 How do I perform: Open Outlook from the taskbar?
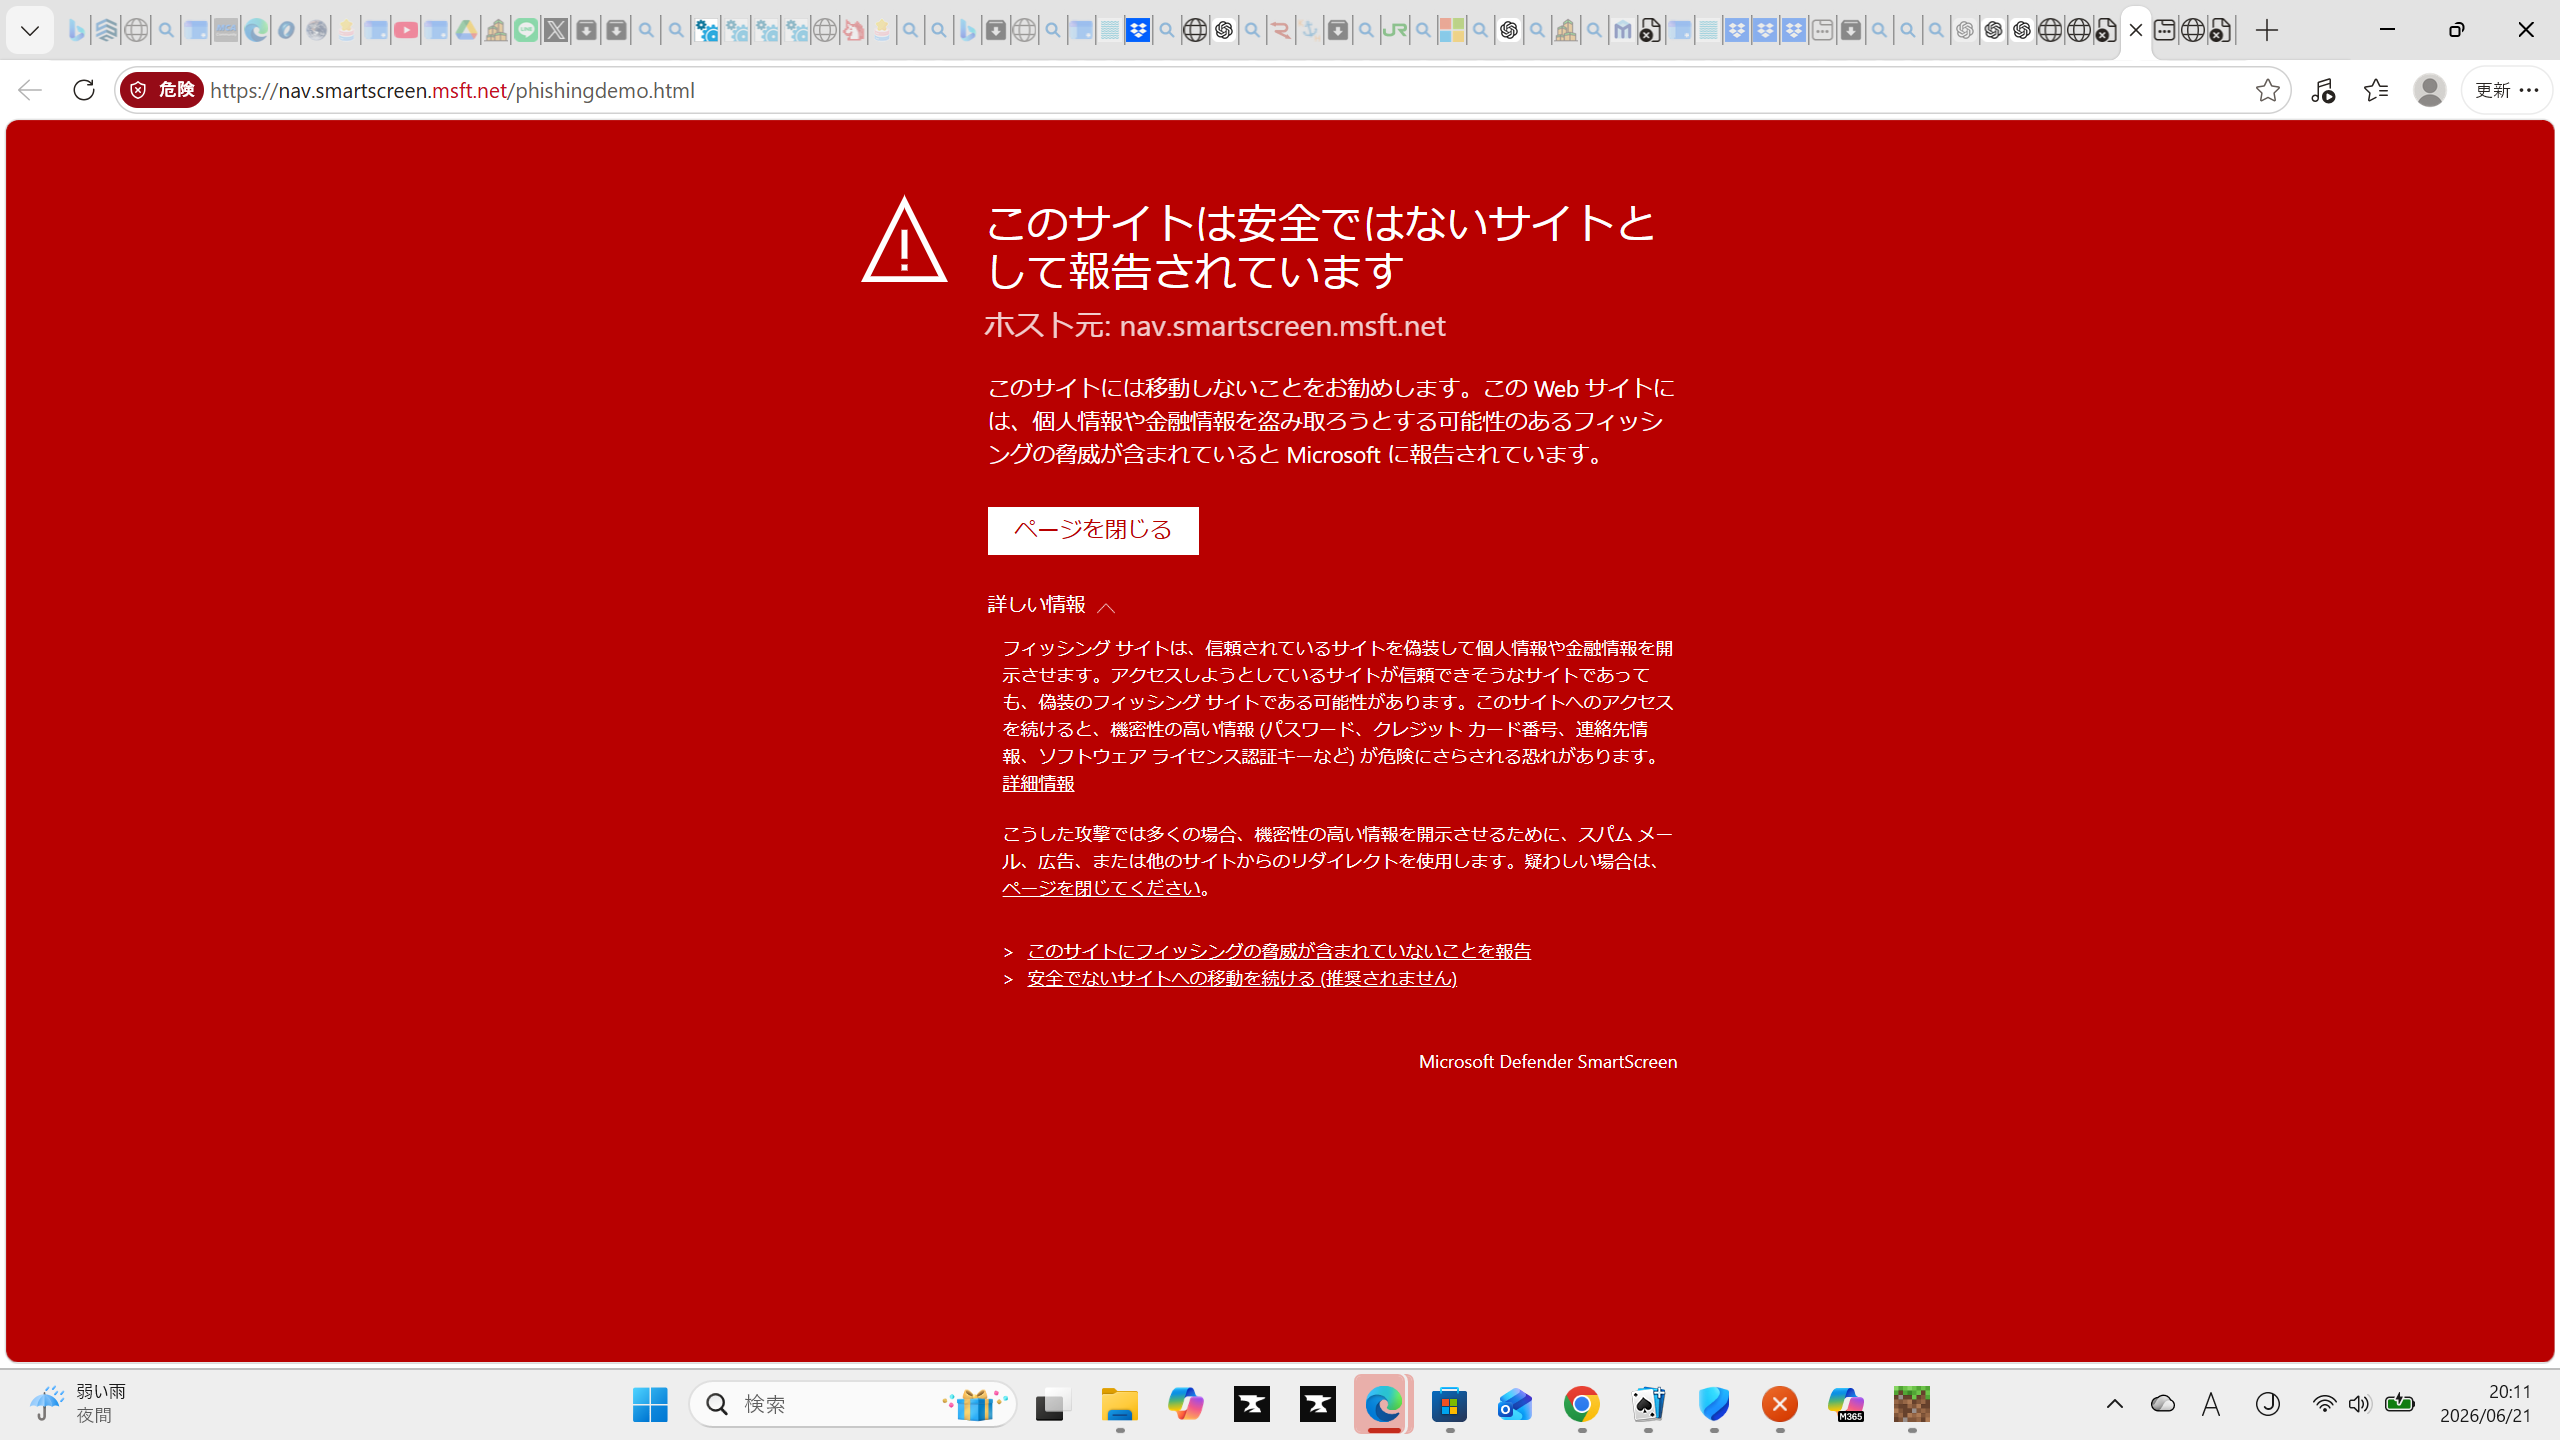(x=1515, y=1404)
